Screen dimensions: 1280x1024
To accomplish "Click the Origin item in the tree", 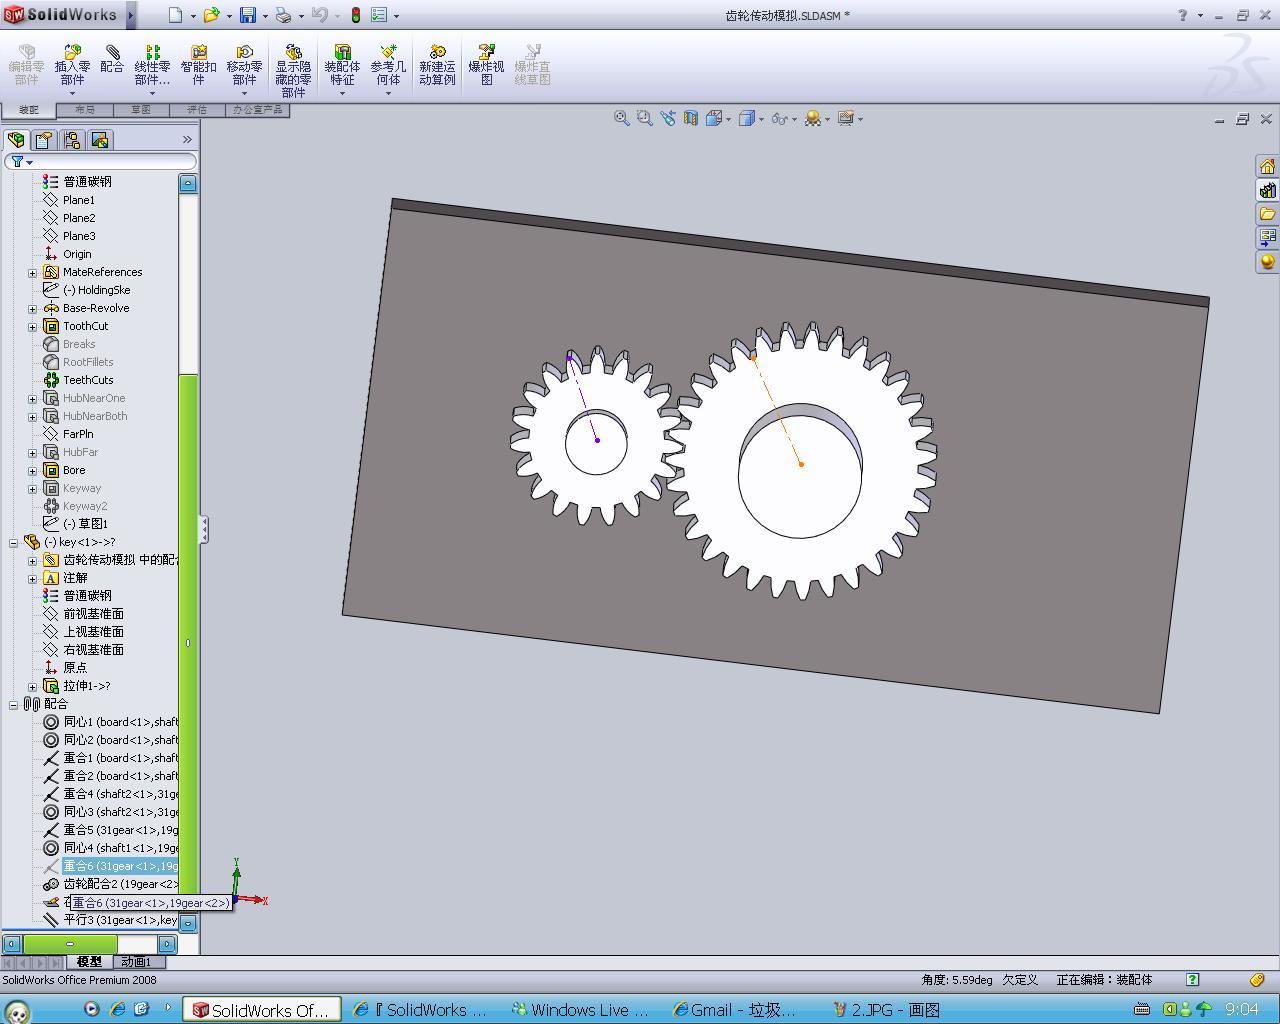I will click(x=68, y=254).
